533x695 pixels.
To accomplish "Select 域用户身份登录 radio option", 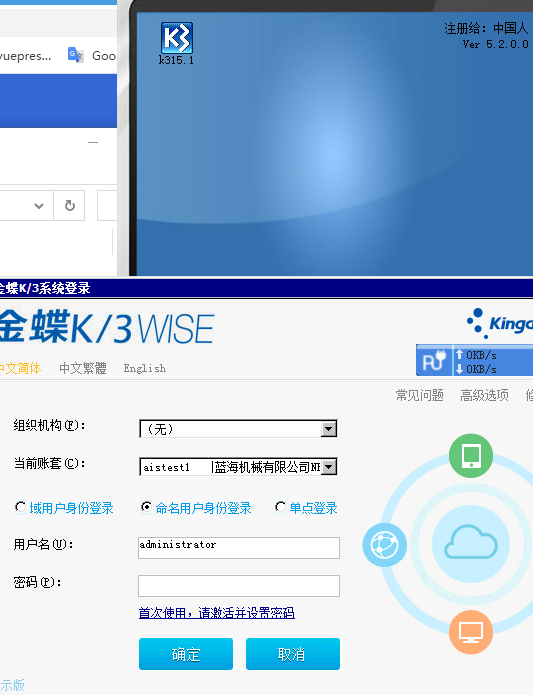I will coord(20,507).
